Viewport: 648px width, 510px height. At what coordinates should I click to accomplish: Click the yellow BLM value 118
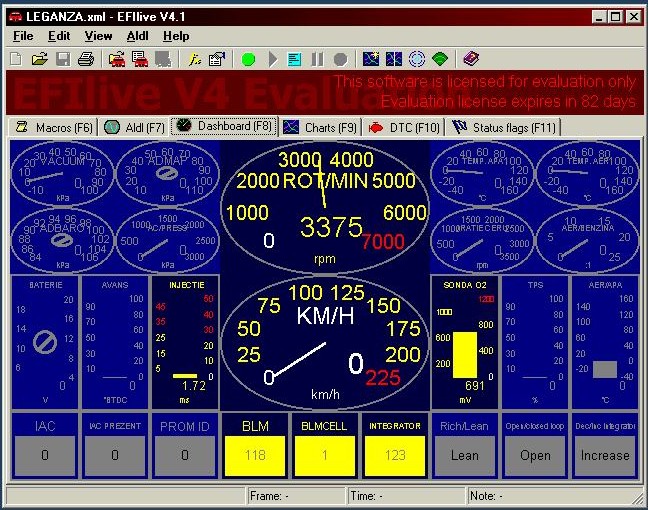coord(255,455)
